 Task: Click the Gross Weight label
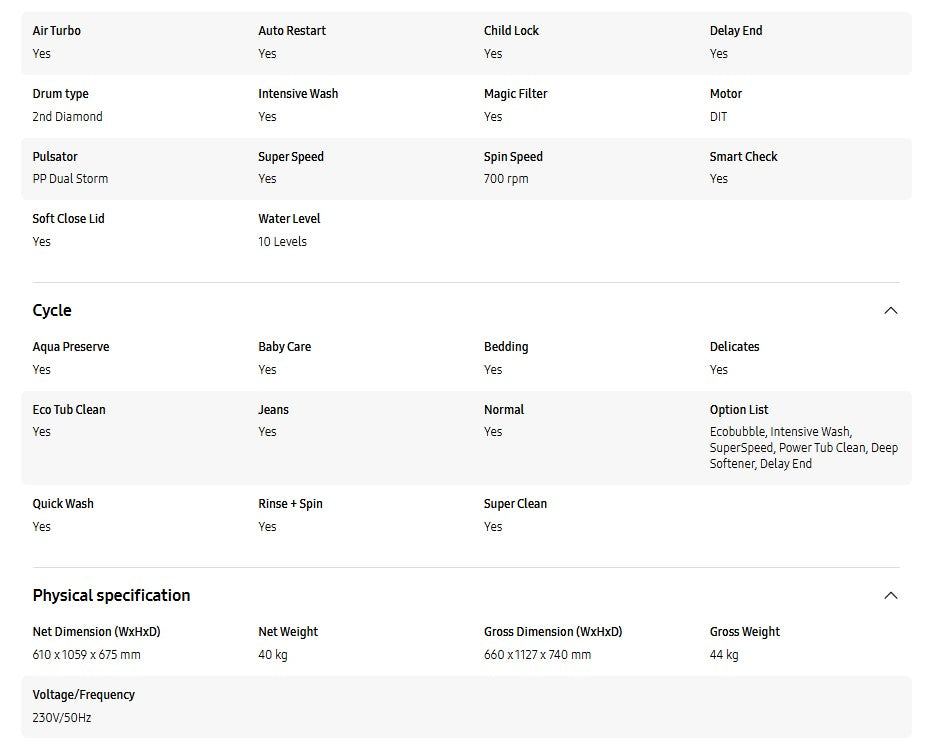point(744,632)
